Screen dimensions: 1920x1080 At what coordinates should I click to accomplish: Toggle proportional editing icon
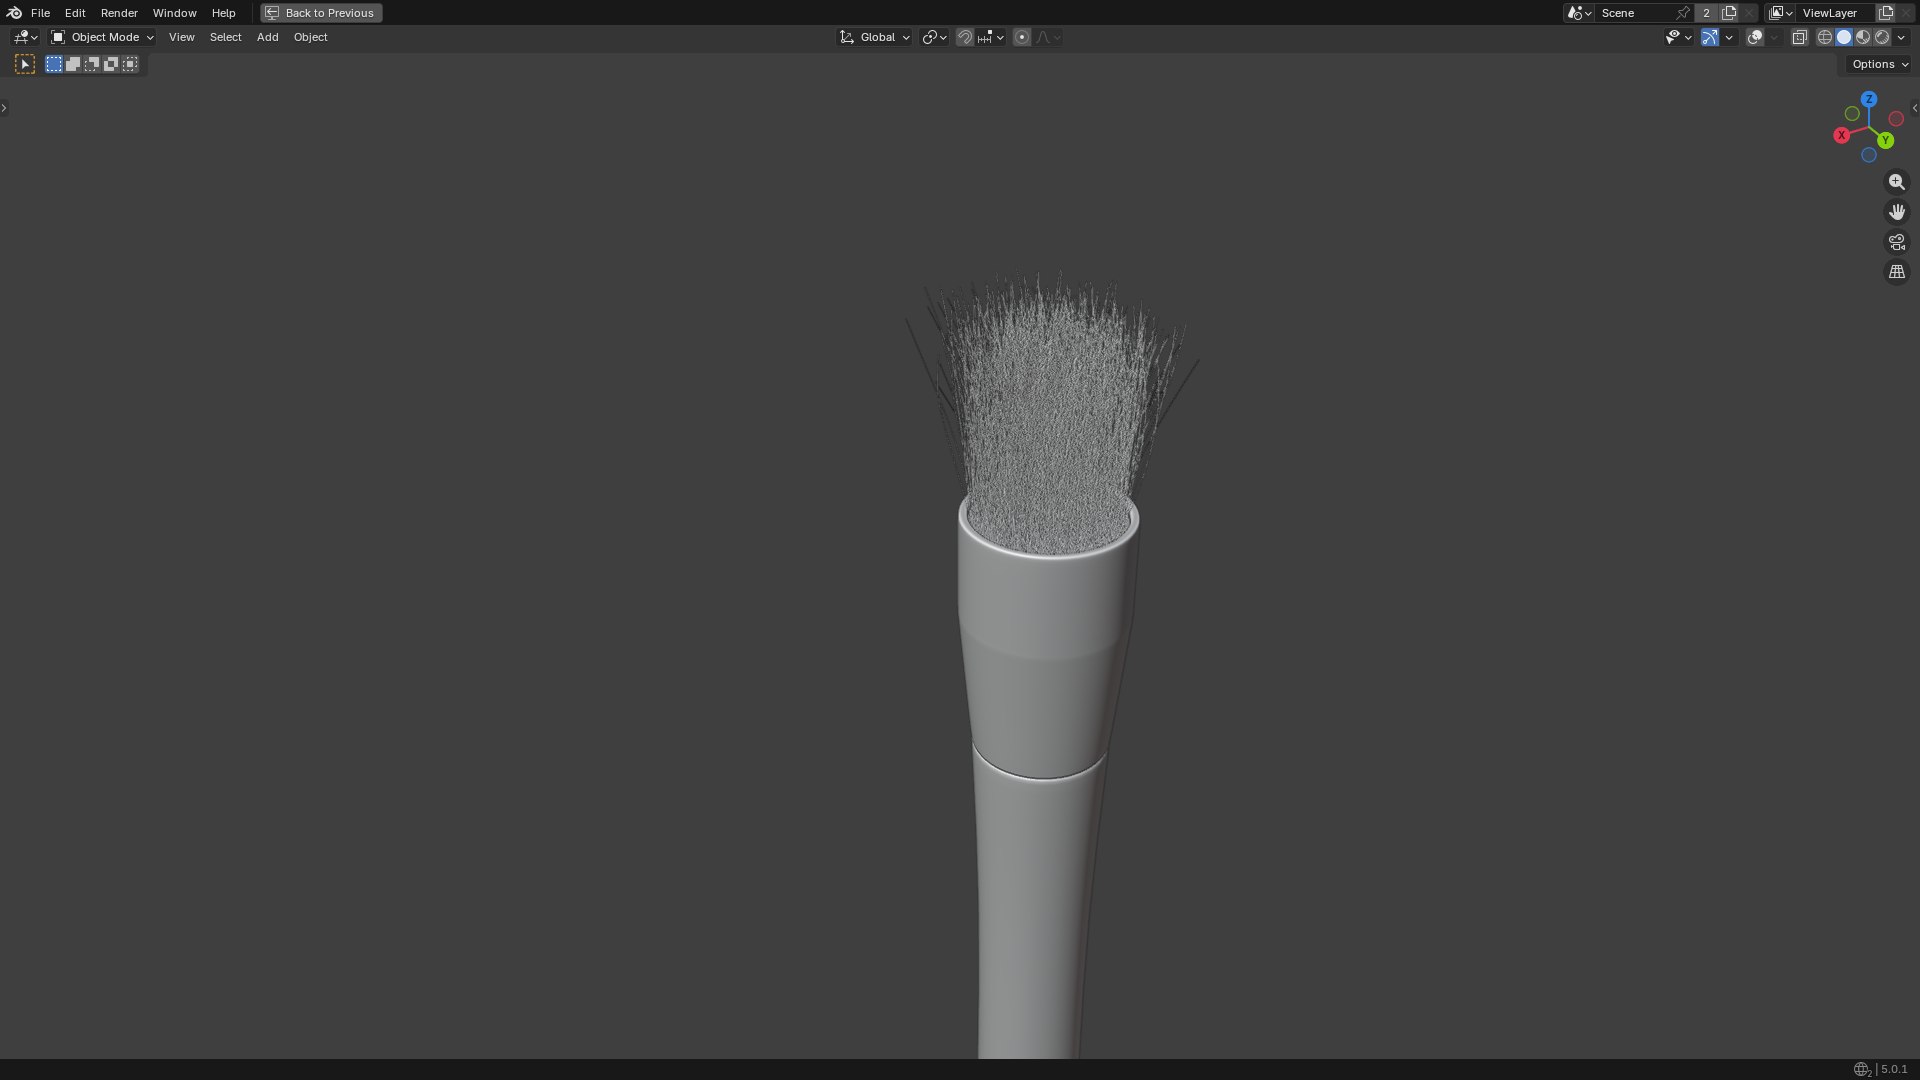tap(1021, 37)
